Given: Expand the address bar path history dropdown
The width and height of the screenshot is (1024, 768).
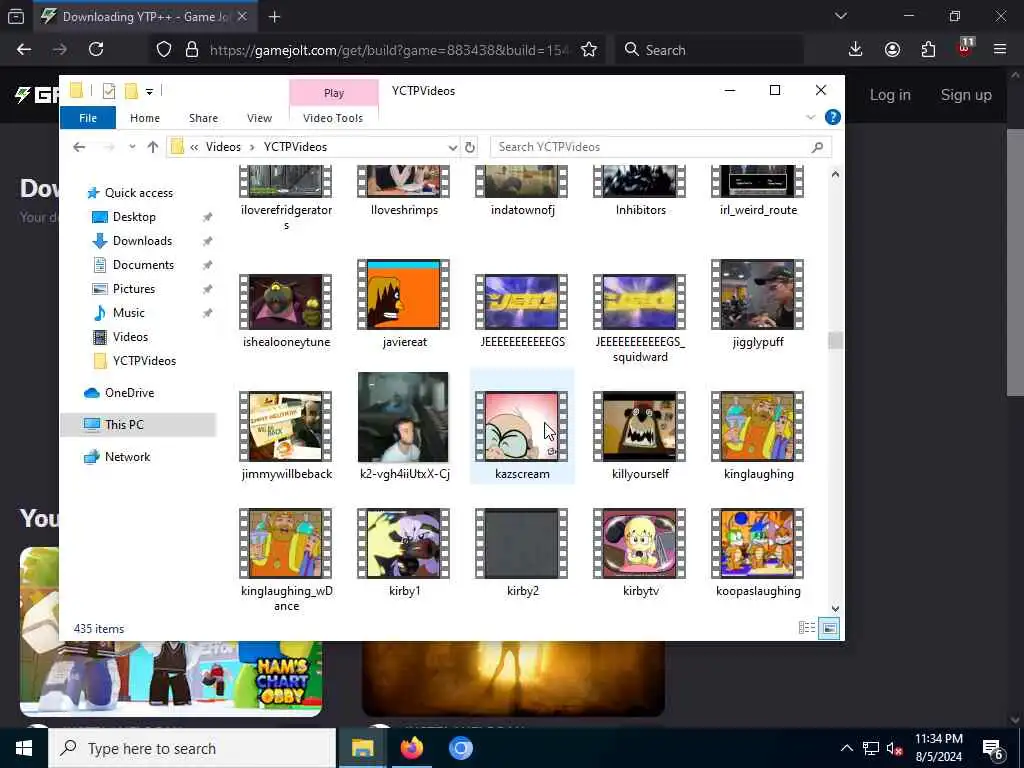Looking at the screenshot, I should coord(453,148).
